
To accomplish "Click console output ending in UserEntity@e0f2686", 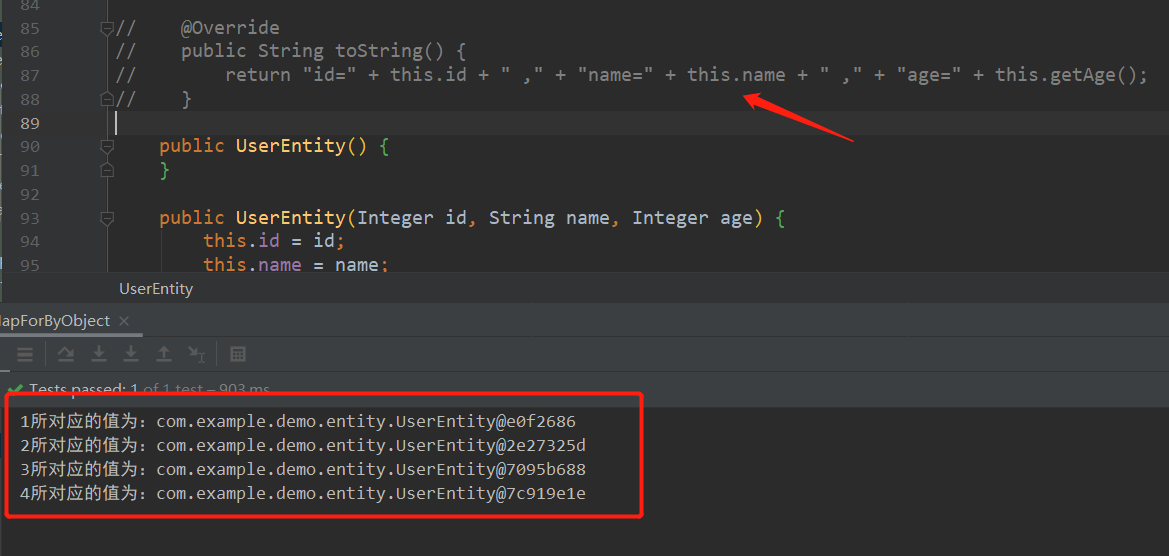I will pyautogui.click(x=297, y=422).
